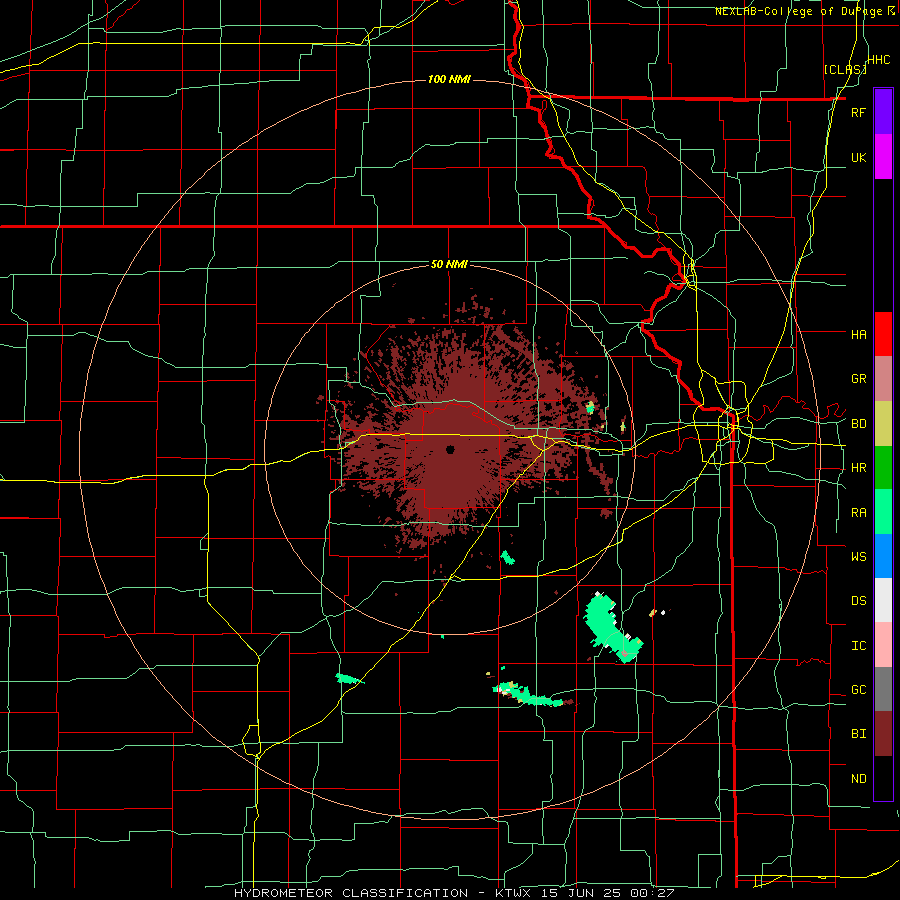Screen dimensions: 900x900
Task: Click the WS blue legend swatch
Action: point(883,556)
